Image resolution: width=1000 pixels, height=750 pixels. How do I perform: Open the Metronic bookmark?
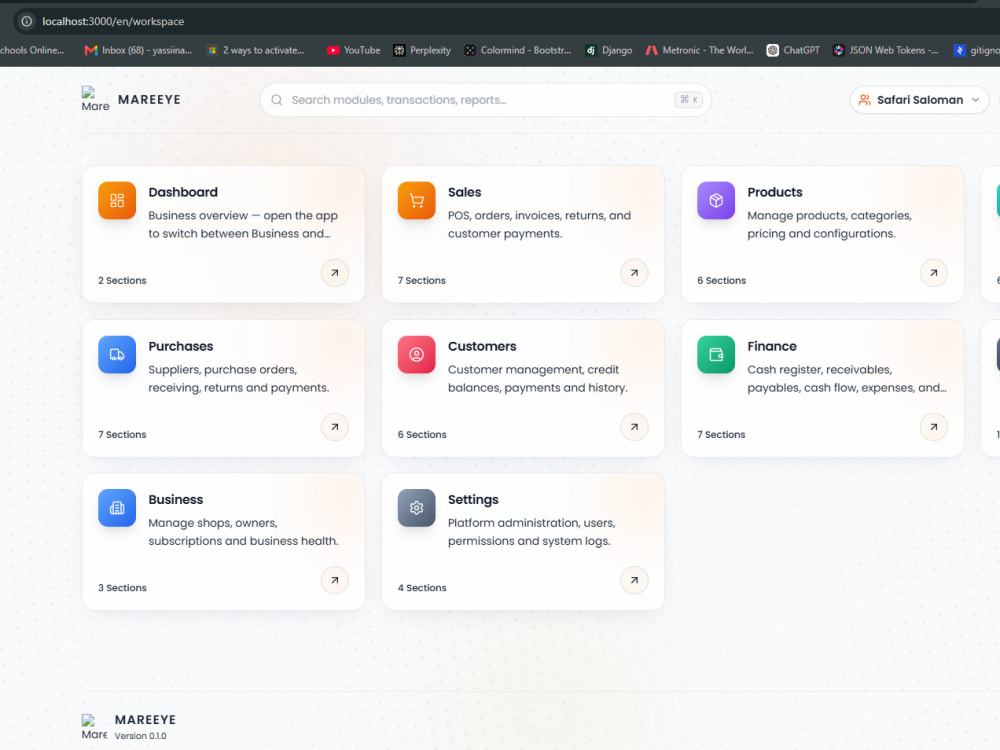(700, 50)
